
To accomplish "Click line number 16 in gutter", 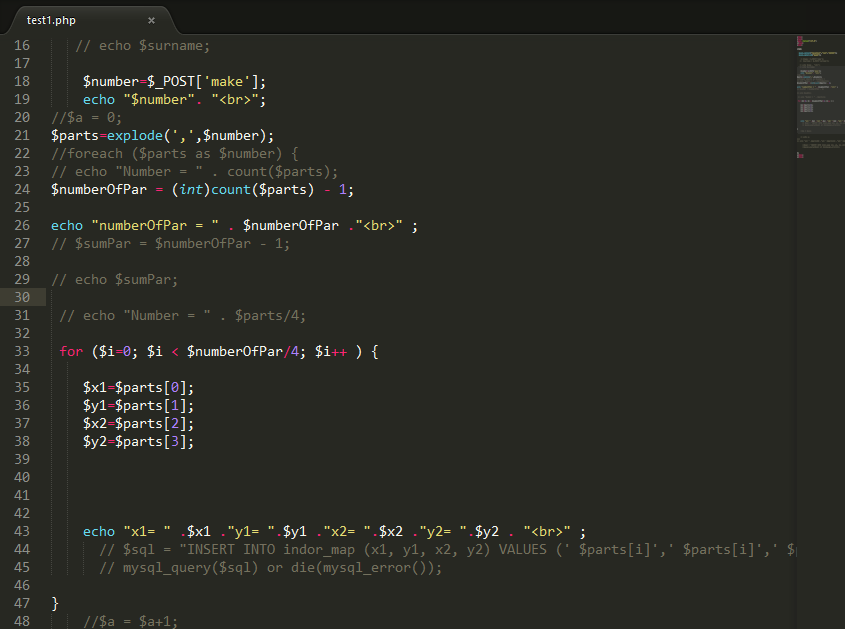I will pos(22,46).
